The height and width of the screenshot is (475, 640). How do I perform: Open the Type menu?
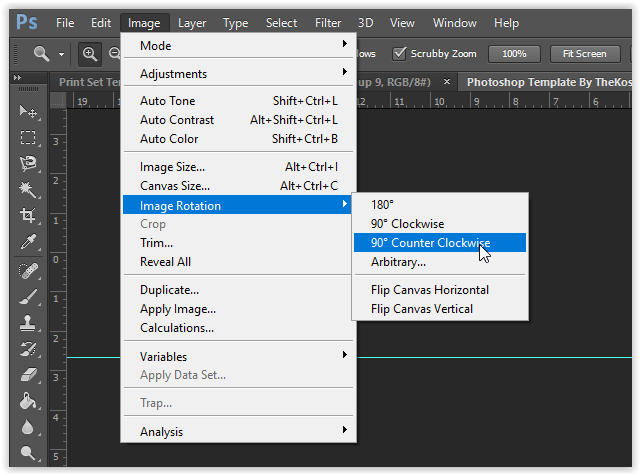(x=236, y=23)
